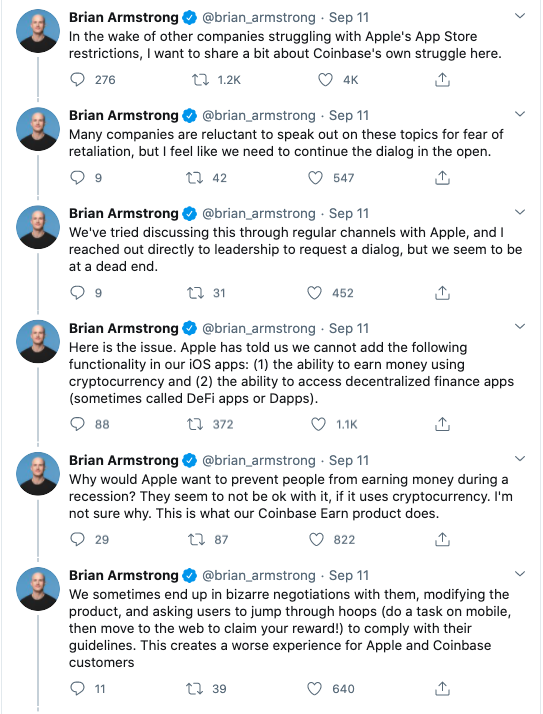Viewport: 543px width, 714px height.
Task: Open Sep 11 timestamp on the recession tweet
Action: (x=349, y=460)
